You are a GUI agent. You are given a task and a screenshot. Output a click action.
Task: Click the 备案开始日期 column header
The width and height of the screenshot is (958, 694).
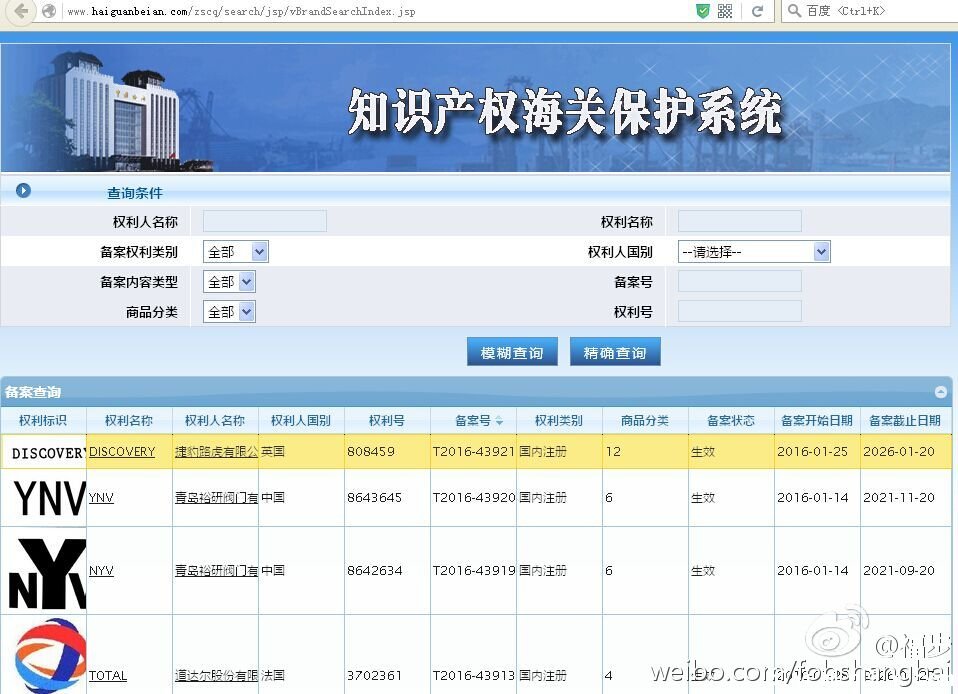click(x=817, y=420)
